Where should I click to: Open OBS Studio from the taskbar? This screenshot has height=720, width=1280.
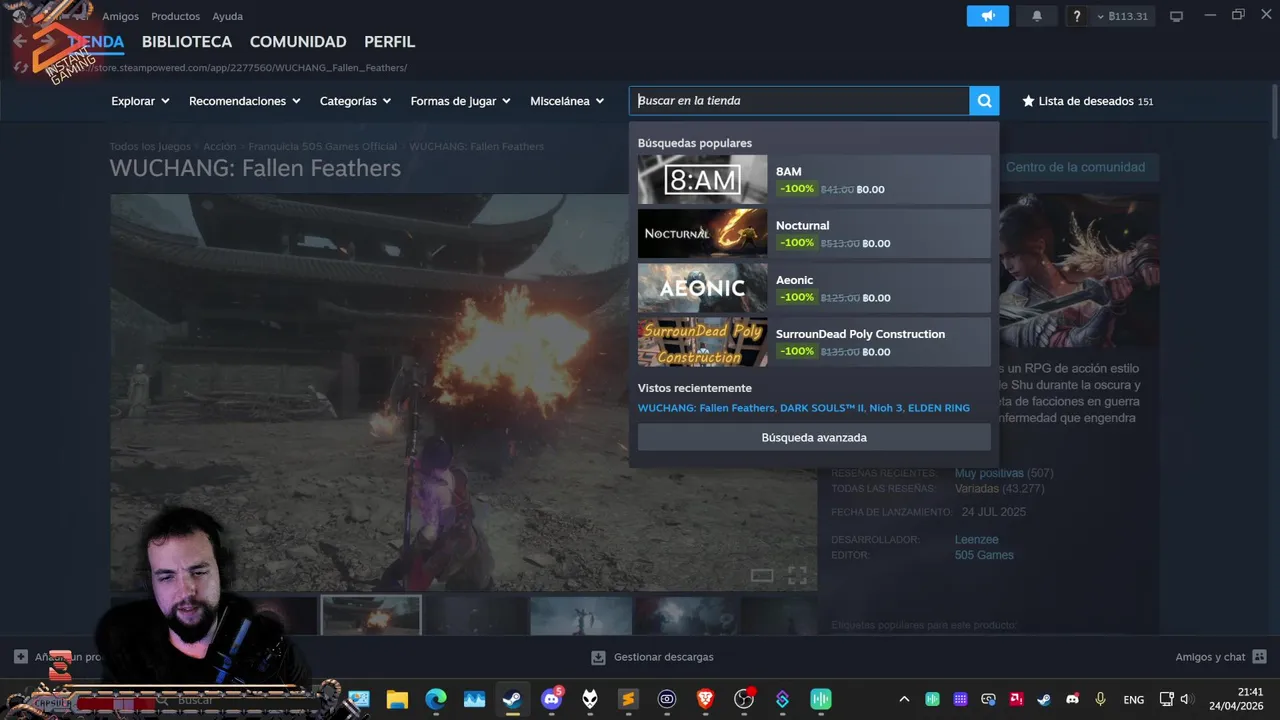[744, 699]
